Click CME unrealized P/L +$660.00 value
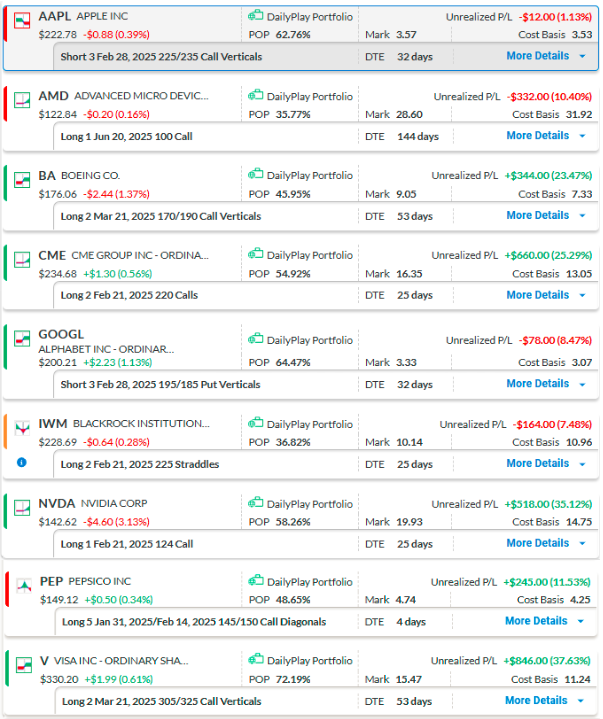The image size is (603, 719). [x=548, y=255]
